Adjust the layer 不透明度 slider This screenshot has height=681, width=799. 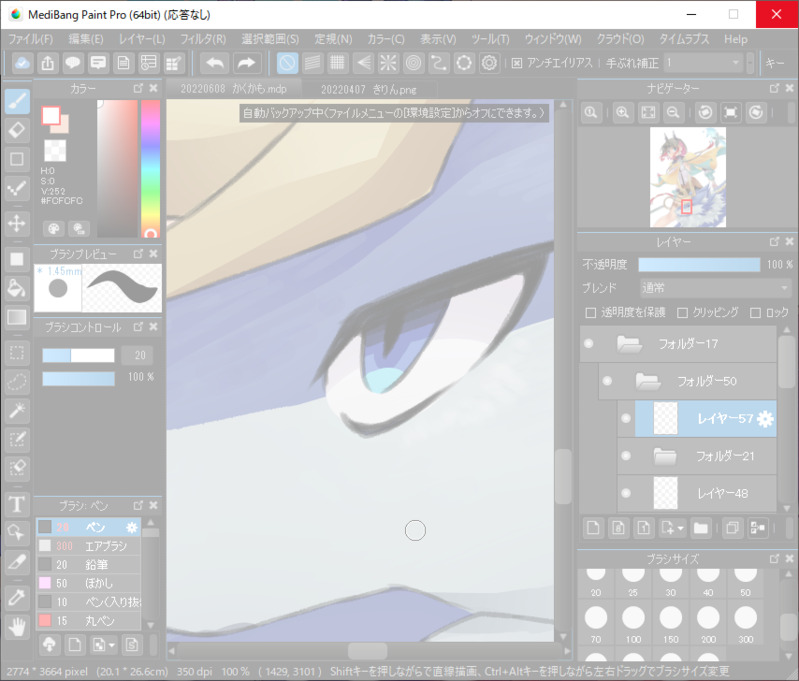point(699,265)
